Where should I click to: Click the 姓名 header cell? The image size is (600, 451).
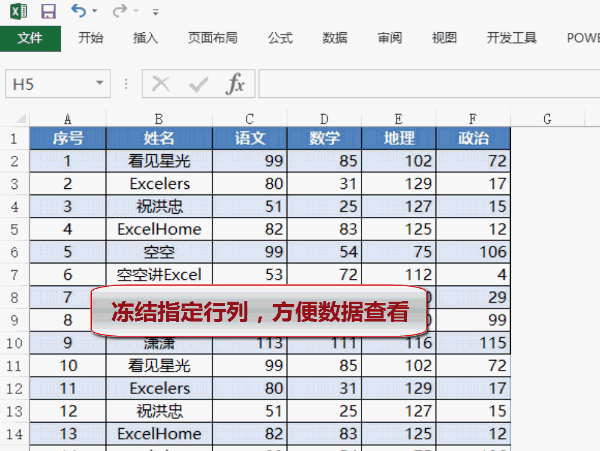[159, 138]
